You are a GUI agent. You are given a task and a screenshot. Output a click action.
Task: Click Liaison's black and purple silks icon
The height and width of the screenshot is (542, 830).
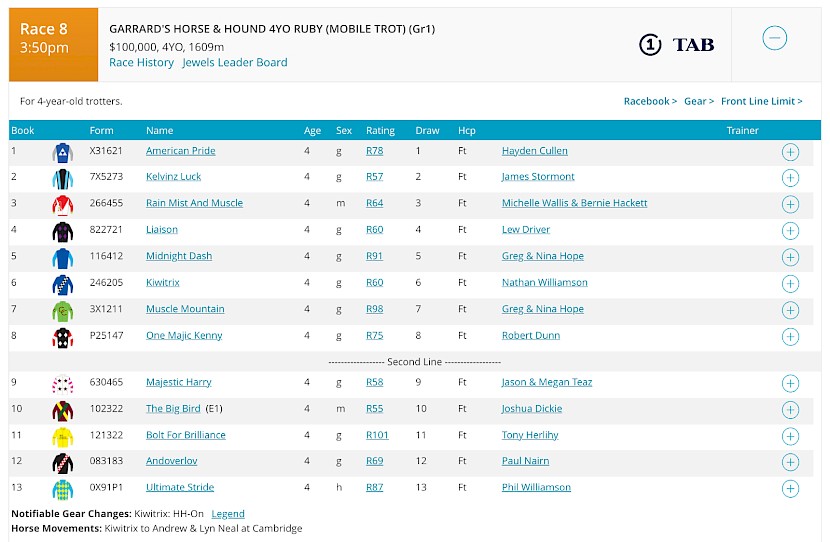[x=62, y=232]
